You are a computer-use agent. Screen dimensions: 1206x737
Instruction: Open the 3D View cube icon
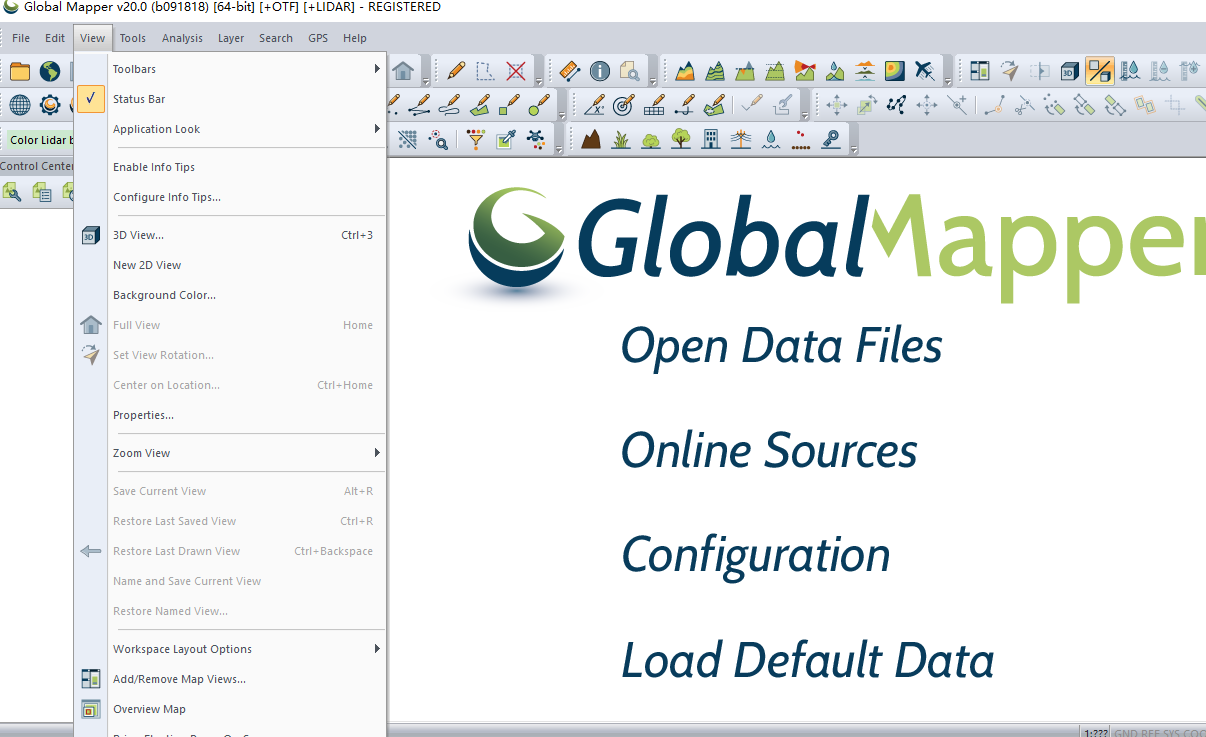coord(1068,70)
